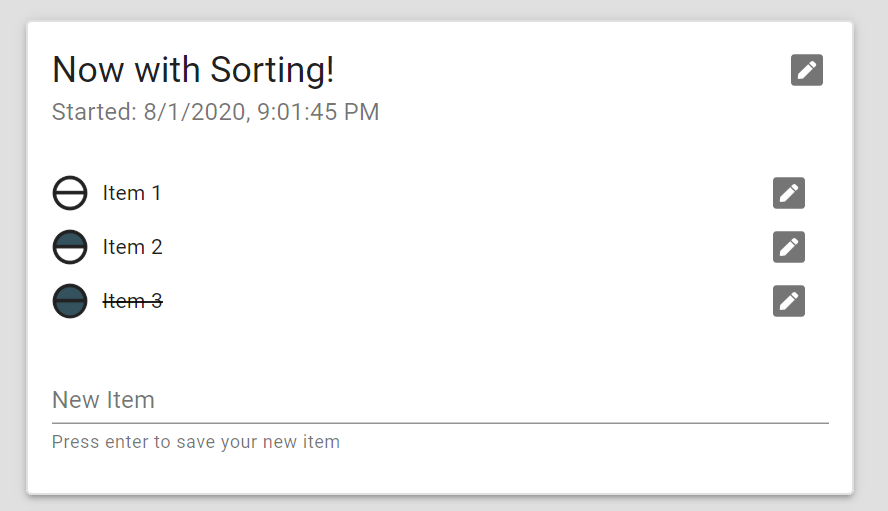Screen dimensions: 888x511
Task: Click the 'Now with Sorting!' heading
Action: 193,70
